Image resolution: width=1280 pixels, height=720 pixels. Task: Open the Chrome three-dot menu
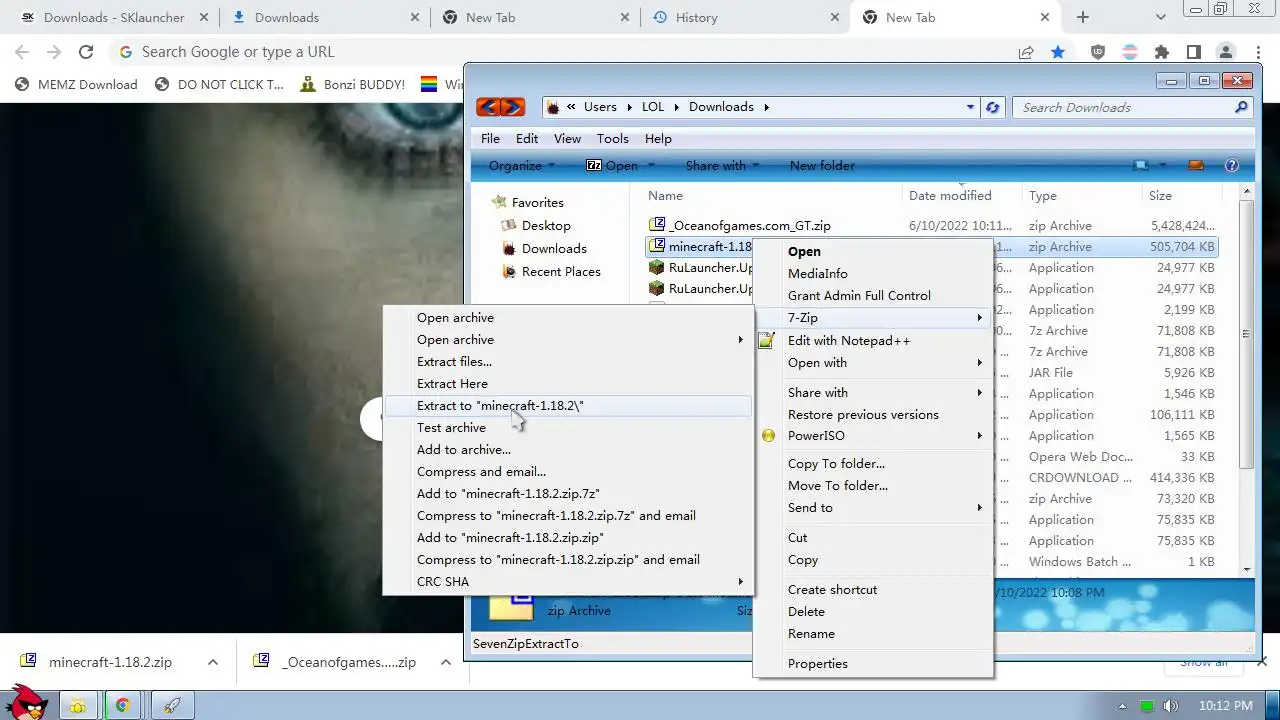pos(1257,52)
